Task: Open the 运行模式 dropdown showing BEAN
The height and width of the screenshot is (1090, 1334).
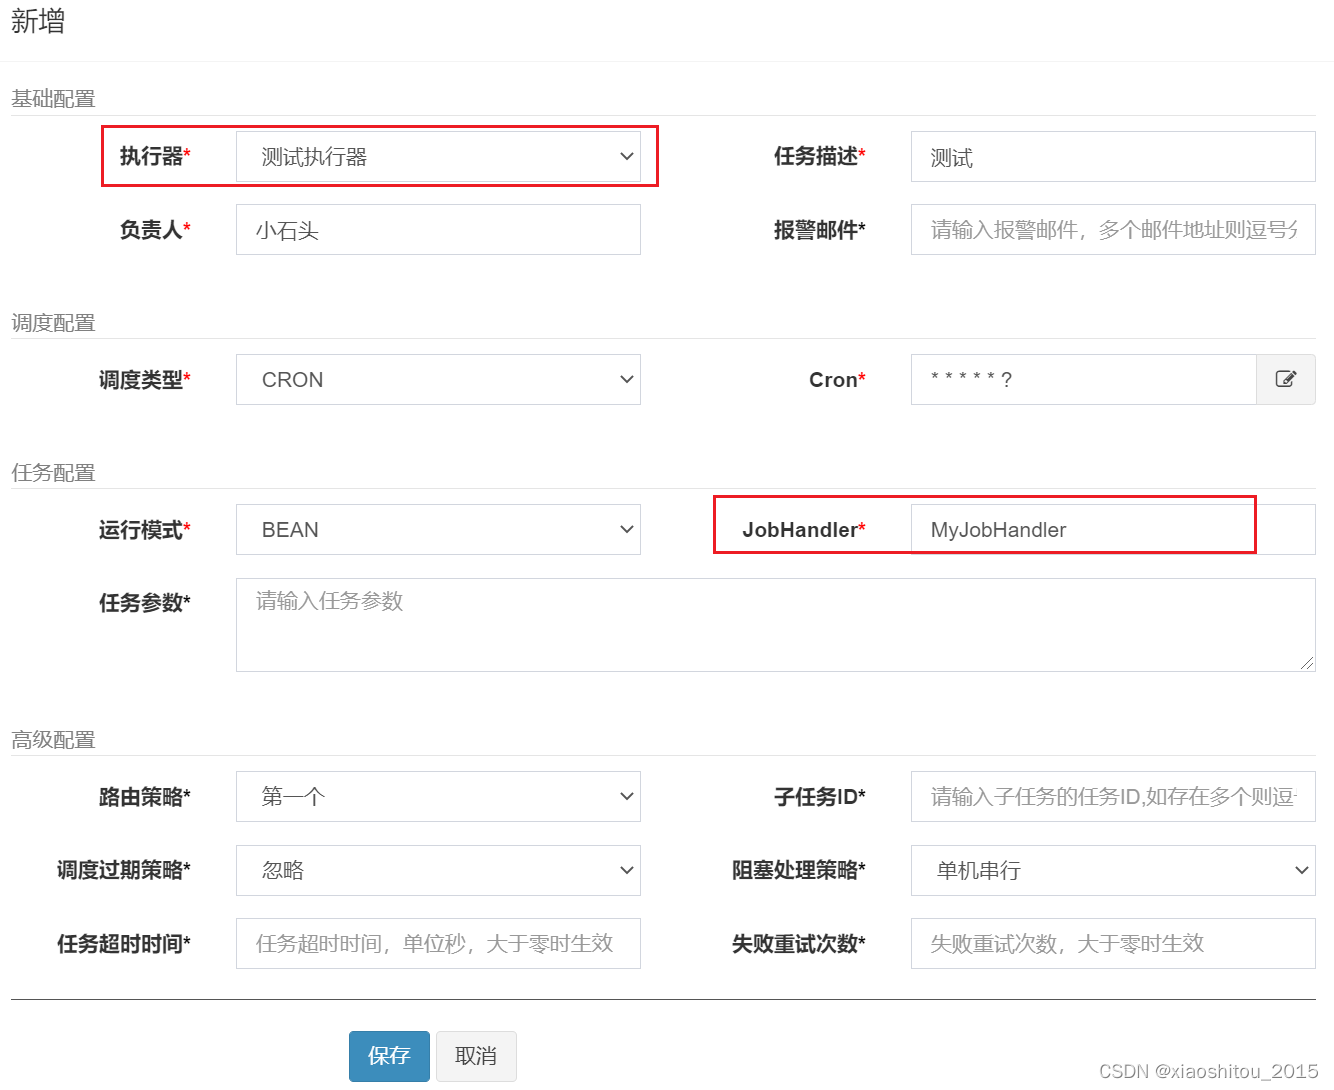Action: pos(438,530)
